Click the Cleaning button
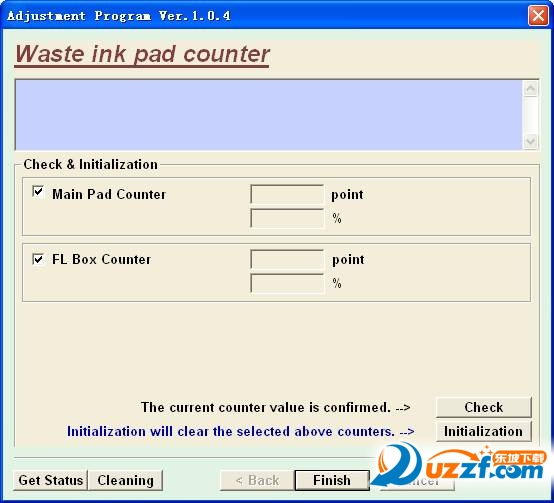Image resolution: width=554 pixels, height=503 pixels. (125, 480)
